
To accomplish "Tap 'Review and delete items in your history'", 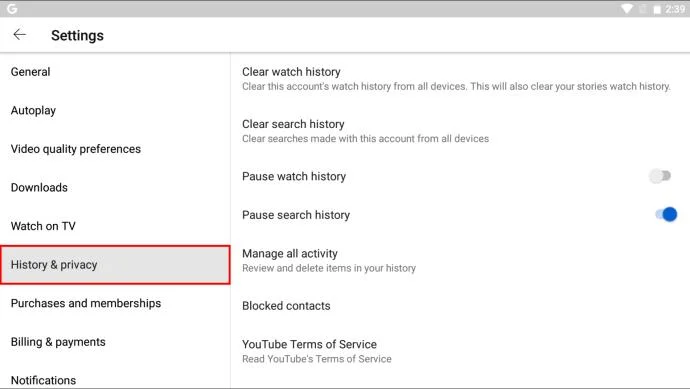I will tap(329, 268).
